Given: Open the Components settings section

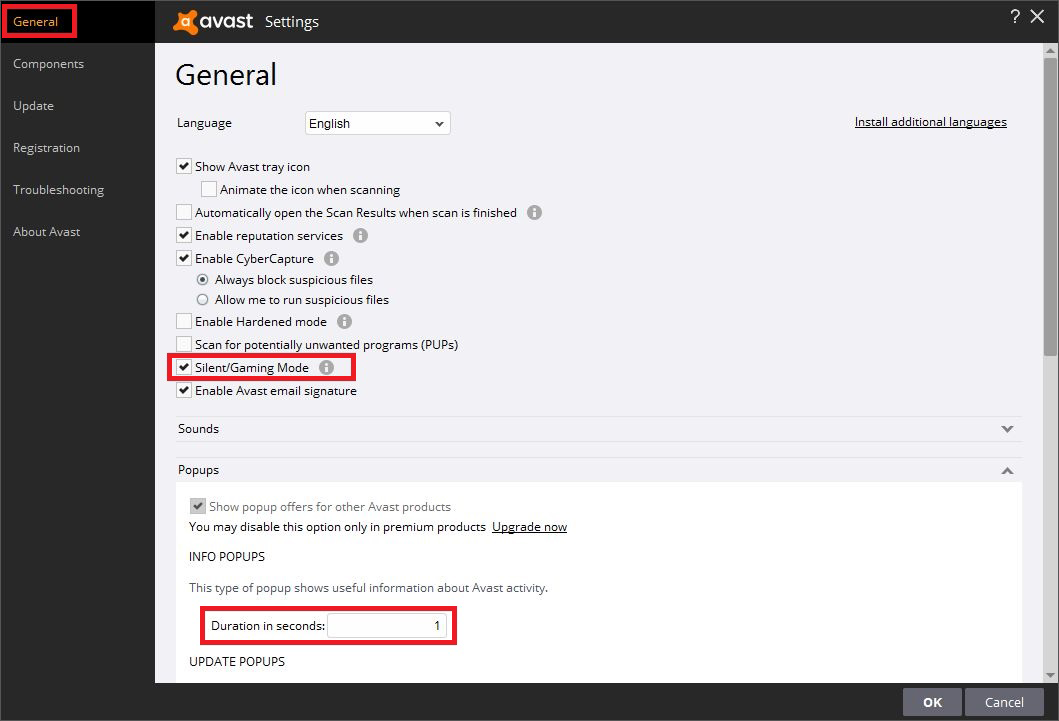Looking at the screenshot, I should (x=49, y=63).
